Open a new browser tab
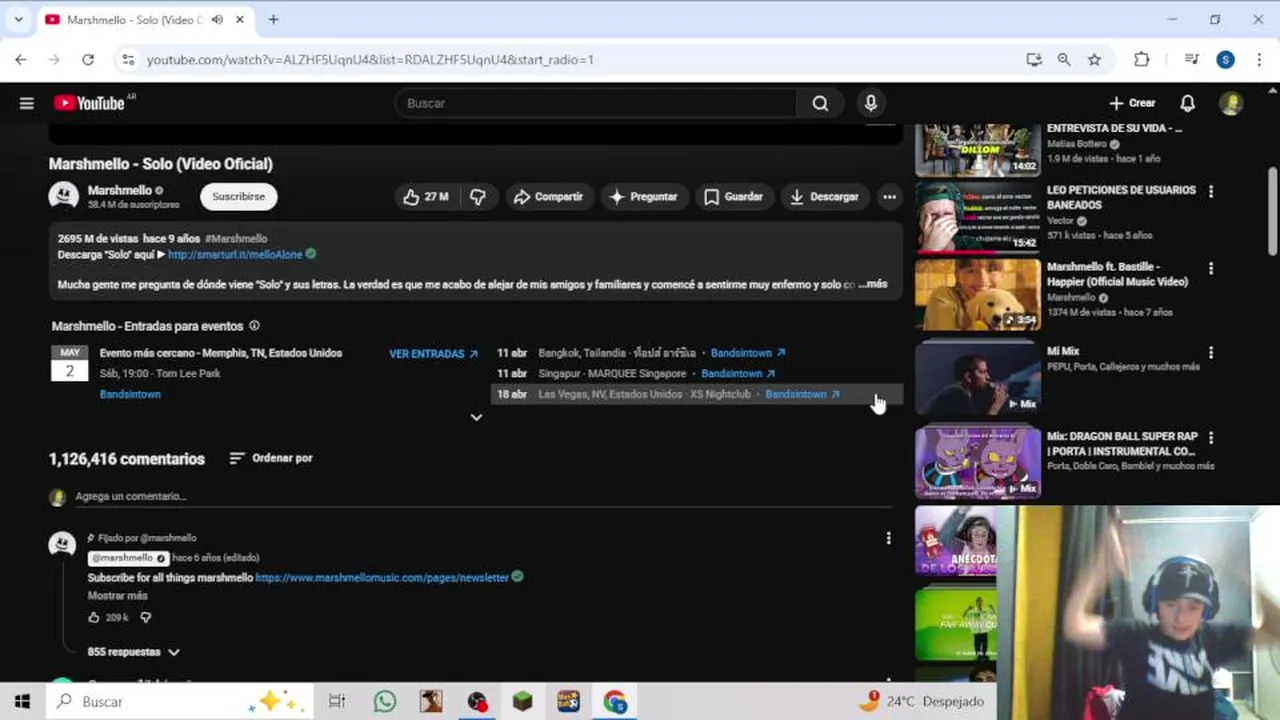The height and width of the screenshot is (720, 1280). click(x=273, y=19)
